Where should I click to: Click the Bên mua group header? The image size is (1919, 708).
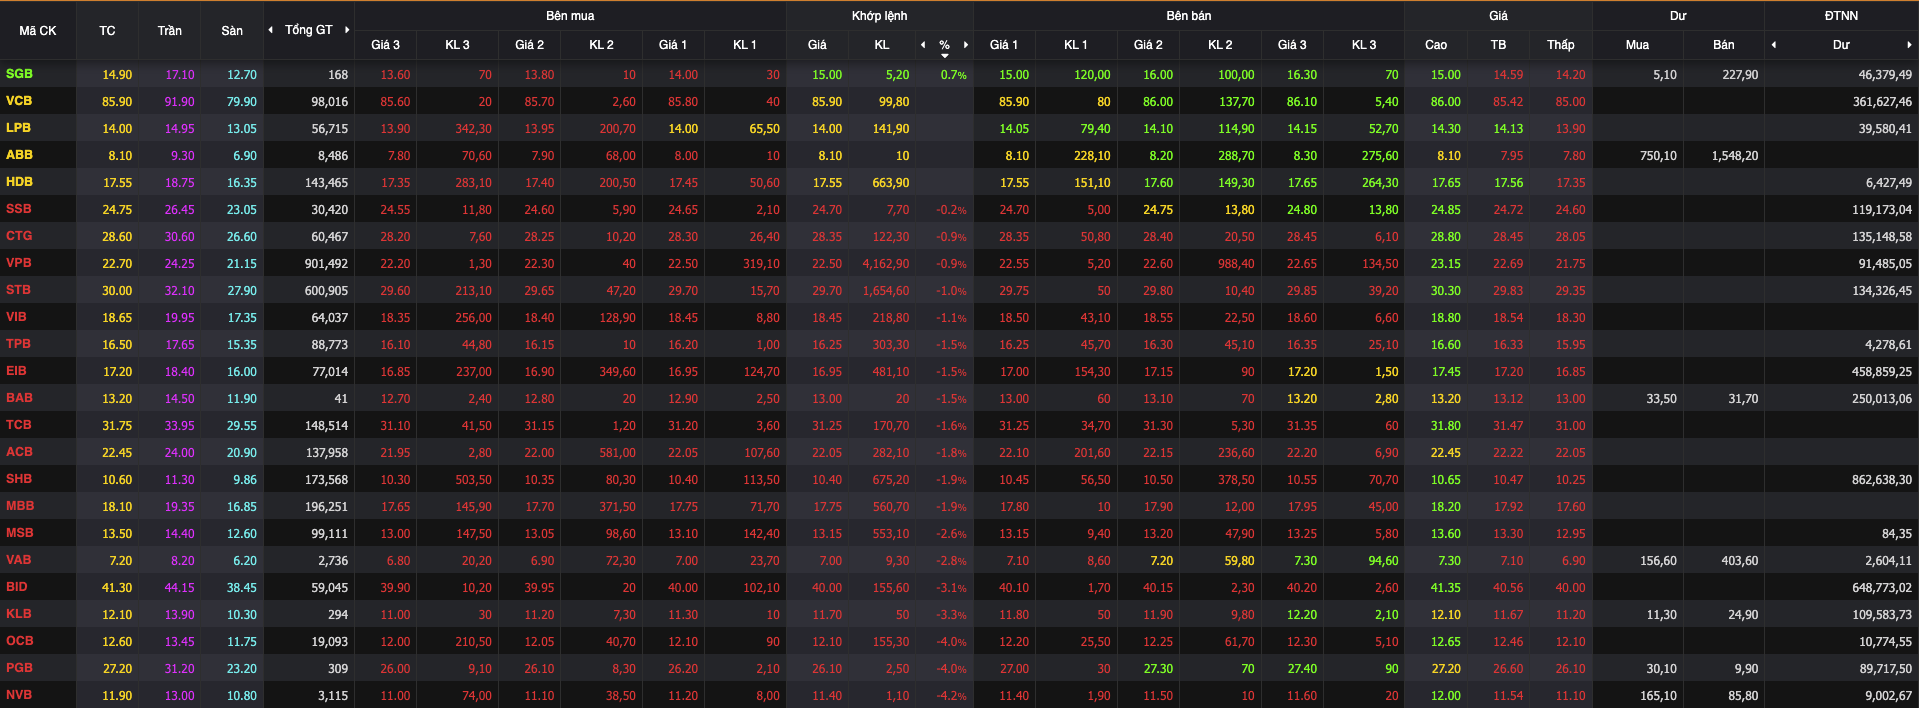pyautogui.click(x=570, y=16)
